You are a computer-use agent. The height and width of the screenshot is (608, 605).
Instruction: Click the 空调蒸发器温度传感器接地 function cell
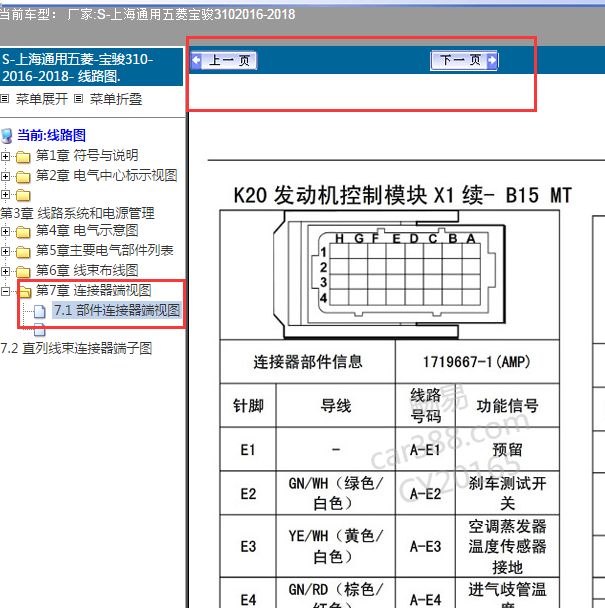pos(507,546)
